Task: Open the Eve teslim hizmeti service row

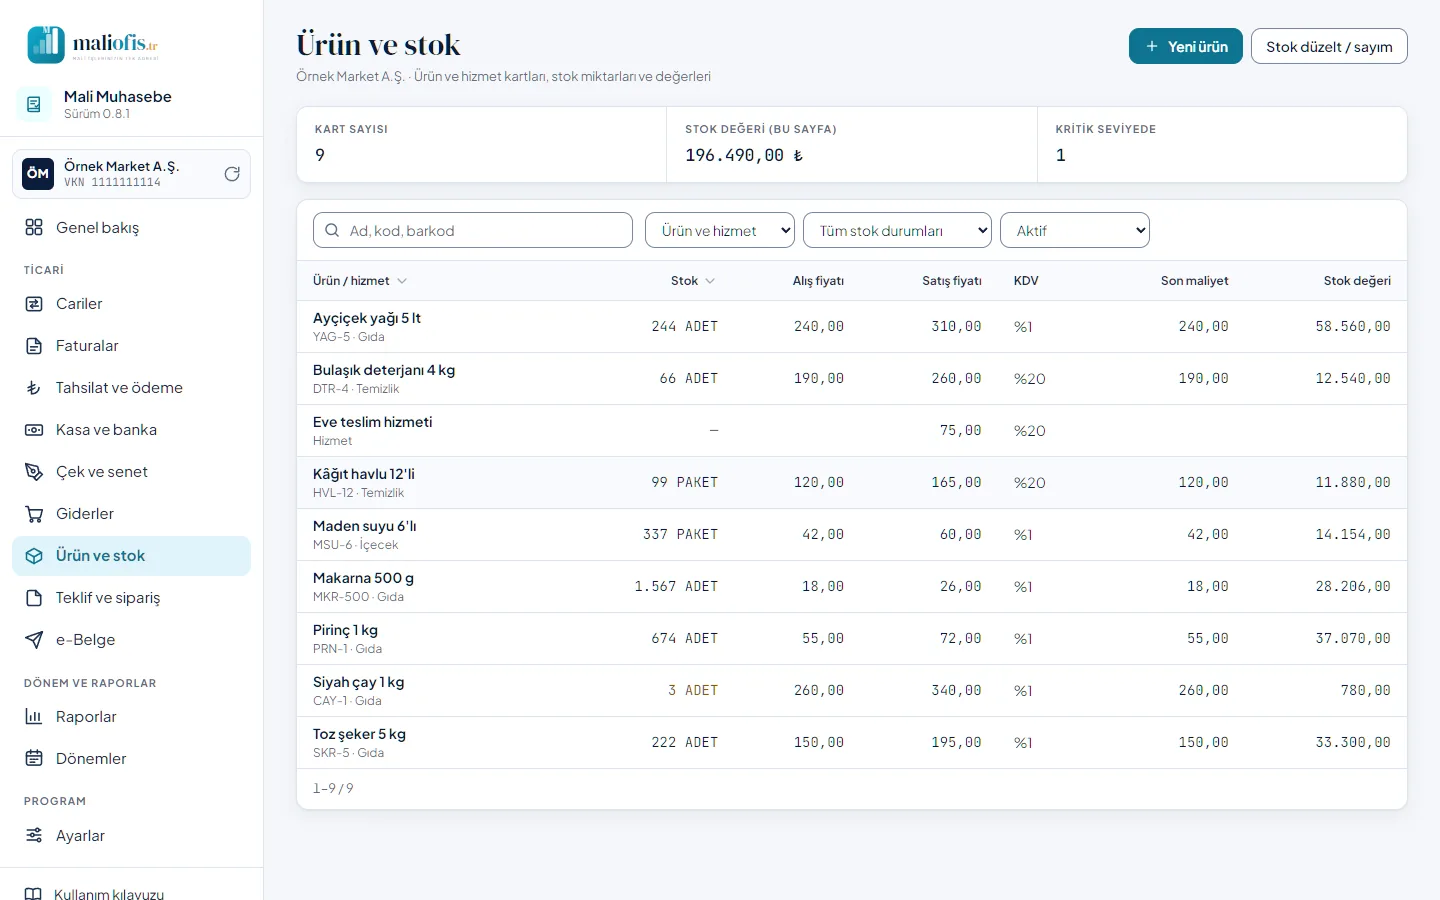Action: tap(852, 431)
